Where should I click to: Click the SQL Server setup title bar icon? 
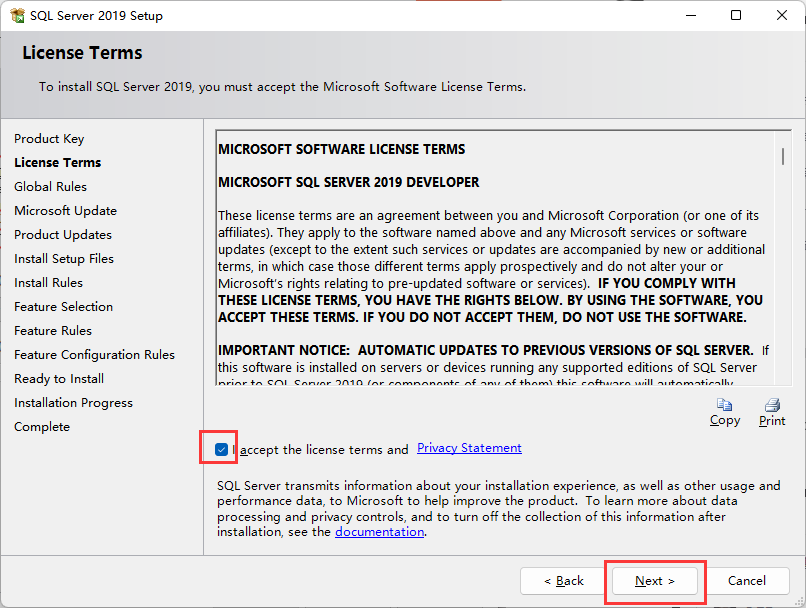pyautogui.click(x=17, y=15)
